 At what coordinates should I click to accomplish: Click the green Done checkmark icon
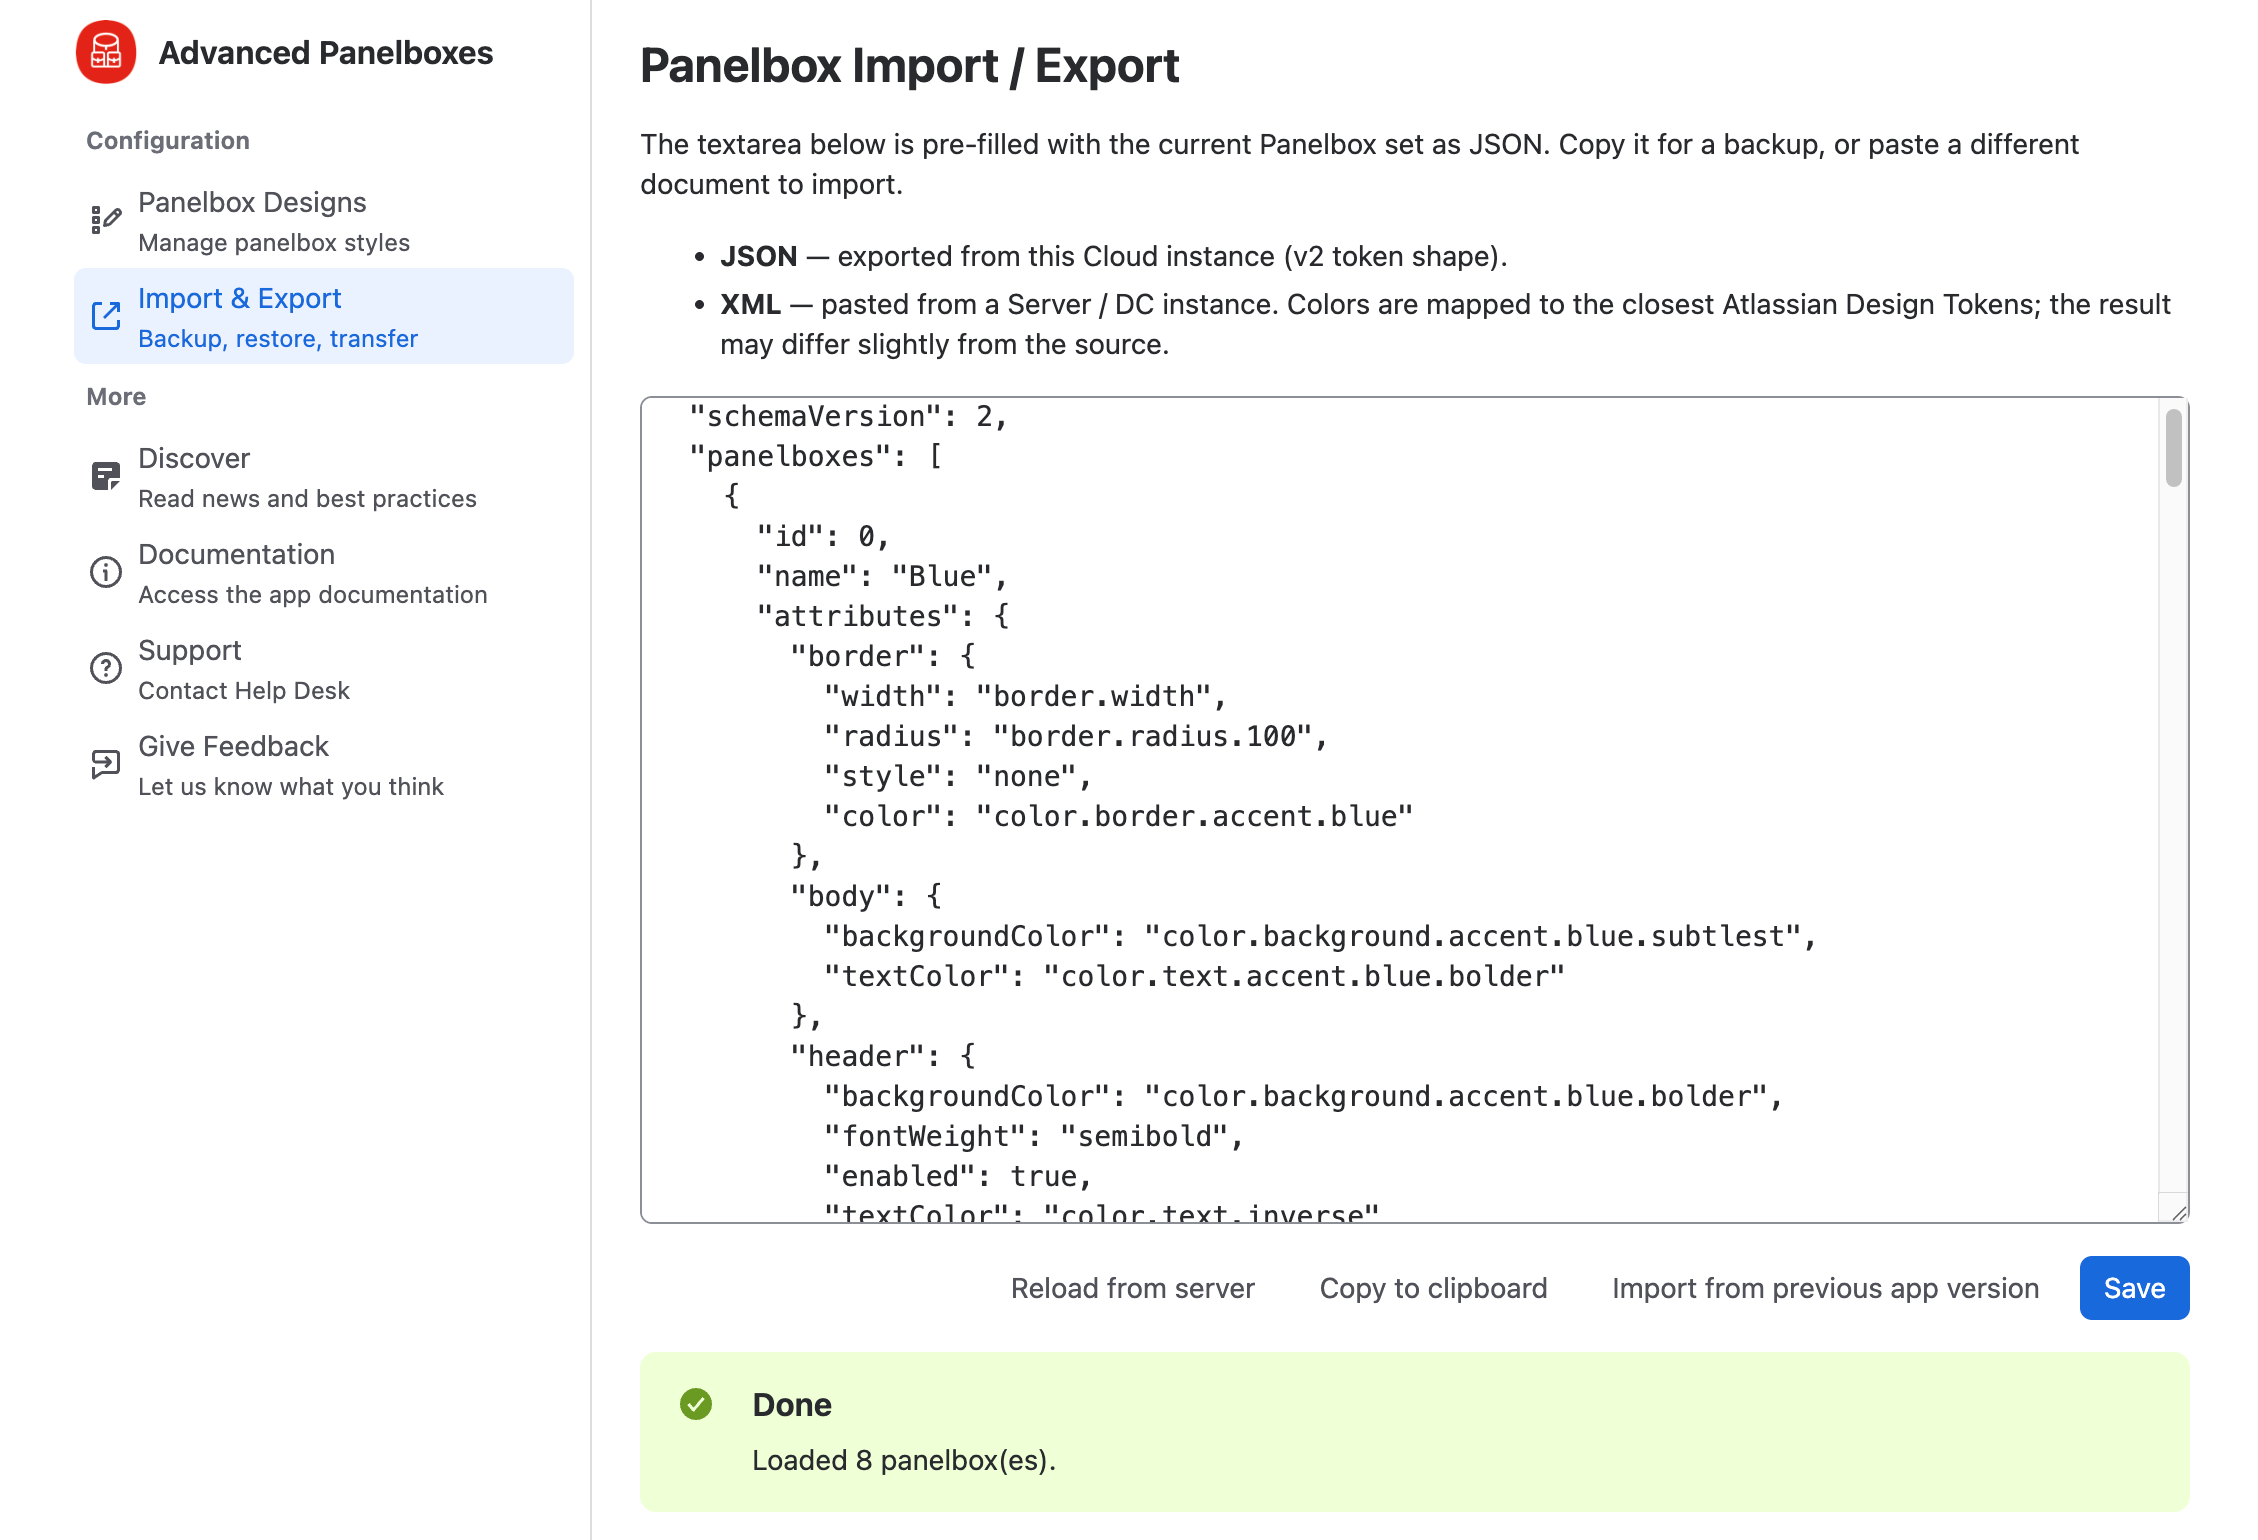pyautogui.click(x=696, y=1404)
